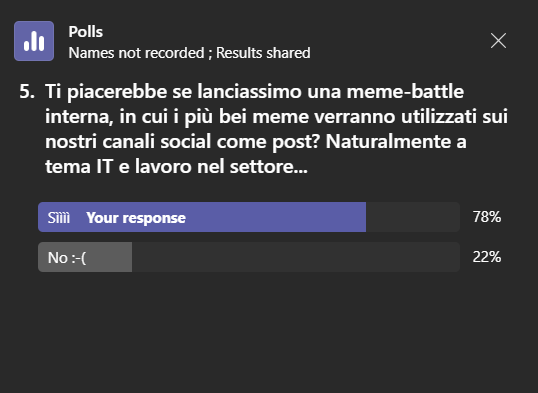Click the "Results shared" status text
Image resolution: width=538 pixels, height=393 pixels.
(x=263, y=53)
